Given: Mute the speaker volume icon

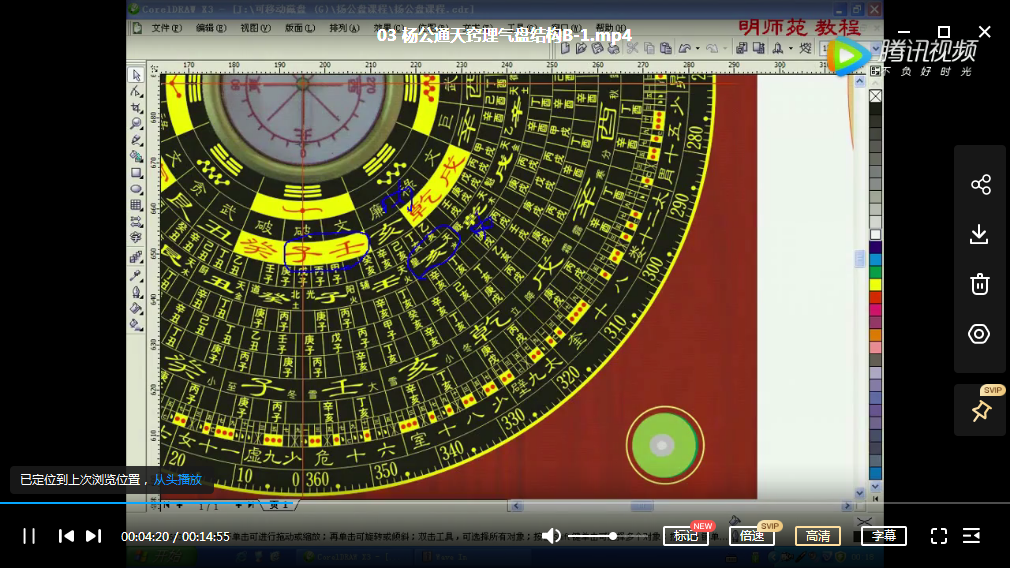Looking at the screenshot, I should (x=551, y=536).
